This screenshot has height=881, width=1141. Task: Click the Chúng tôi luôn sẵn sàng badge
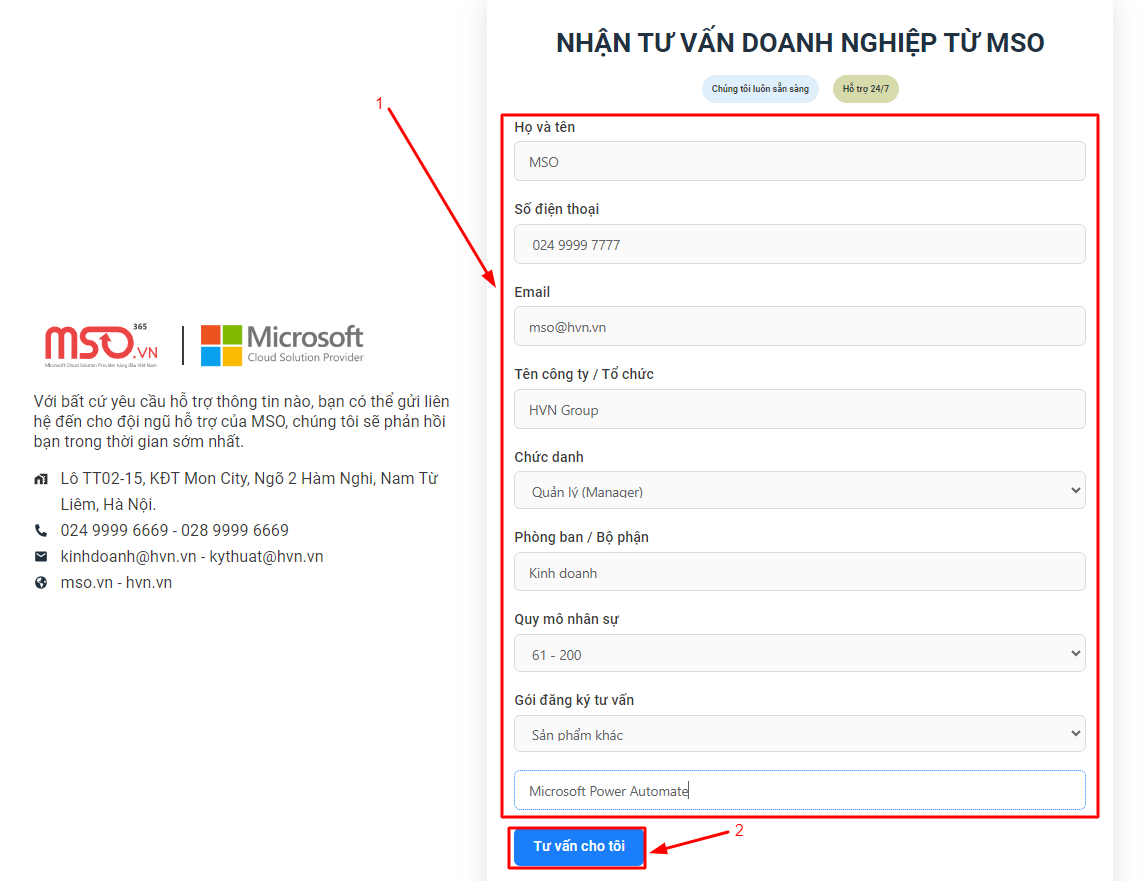tap(760, 89)
